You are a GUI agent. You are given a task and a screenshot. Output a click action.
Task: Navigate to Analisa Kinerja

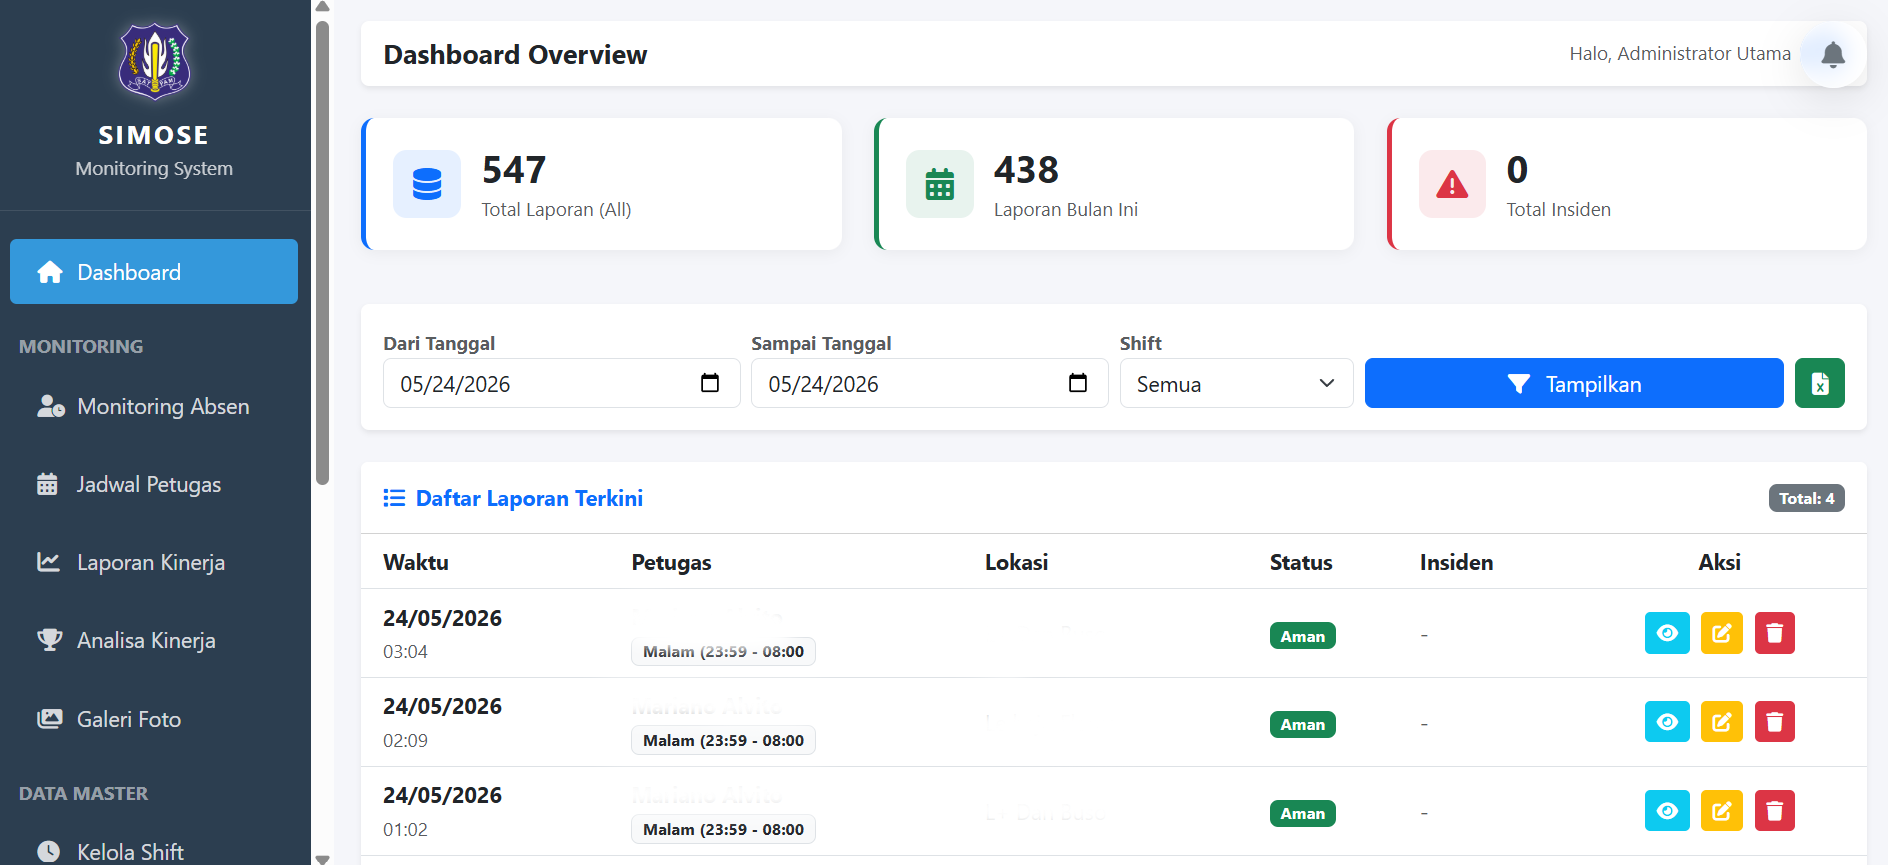tap(154, 640)
